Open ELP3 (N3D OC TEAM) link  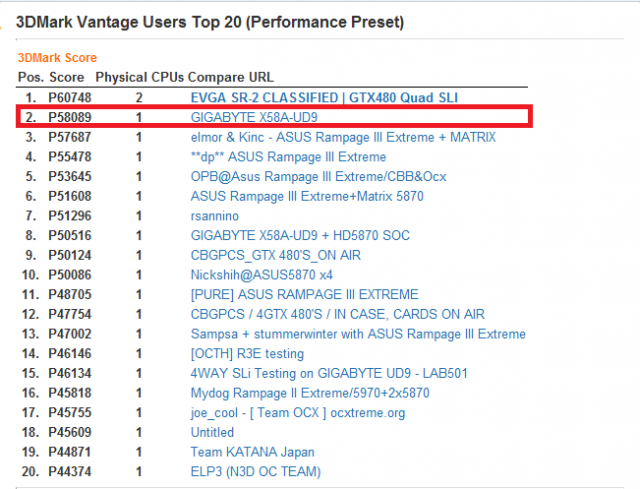tap(256, 472)
